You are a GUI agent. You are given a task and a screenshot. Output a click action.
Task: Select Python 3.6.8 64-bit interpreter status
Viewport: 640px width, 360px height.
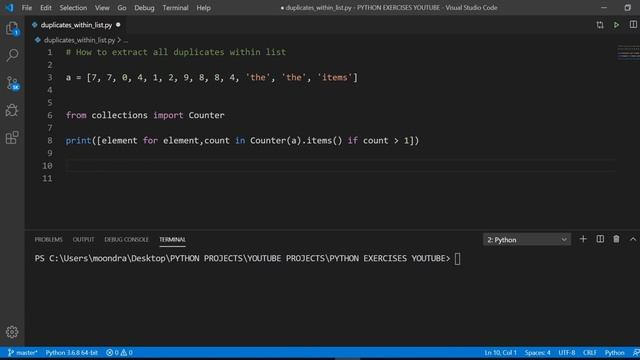click(x=71, y=353)
